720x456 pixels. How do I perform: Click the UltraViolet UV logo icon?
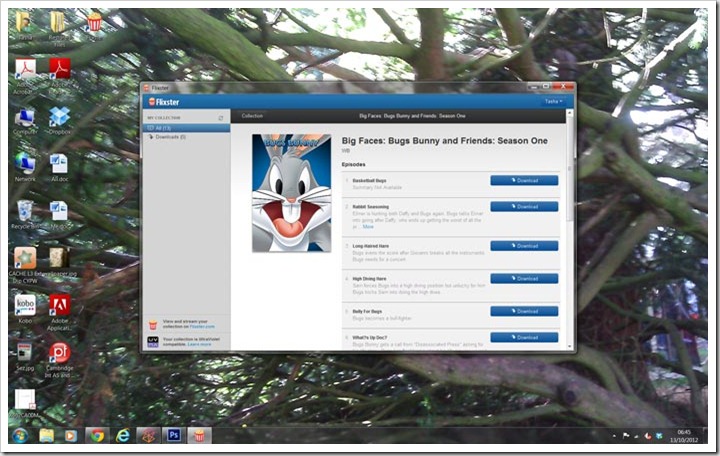coord(153,342)
